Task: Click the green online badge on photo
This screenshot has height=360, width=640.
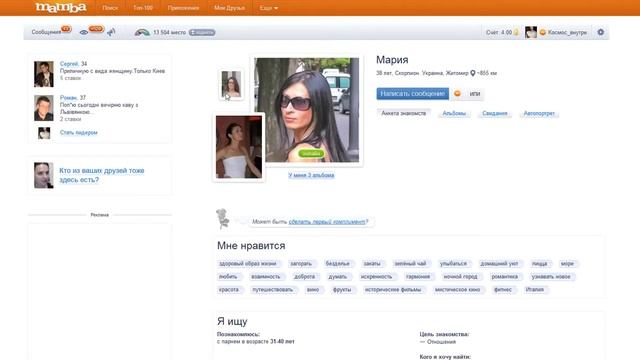Action: coord(311,153)
